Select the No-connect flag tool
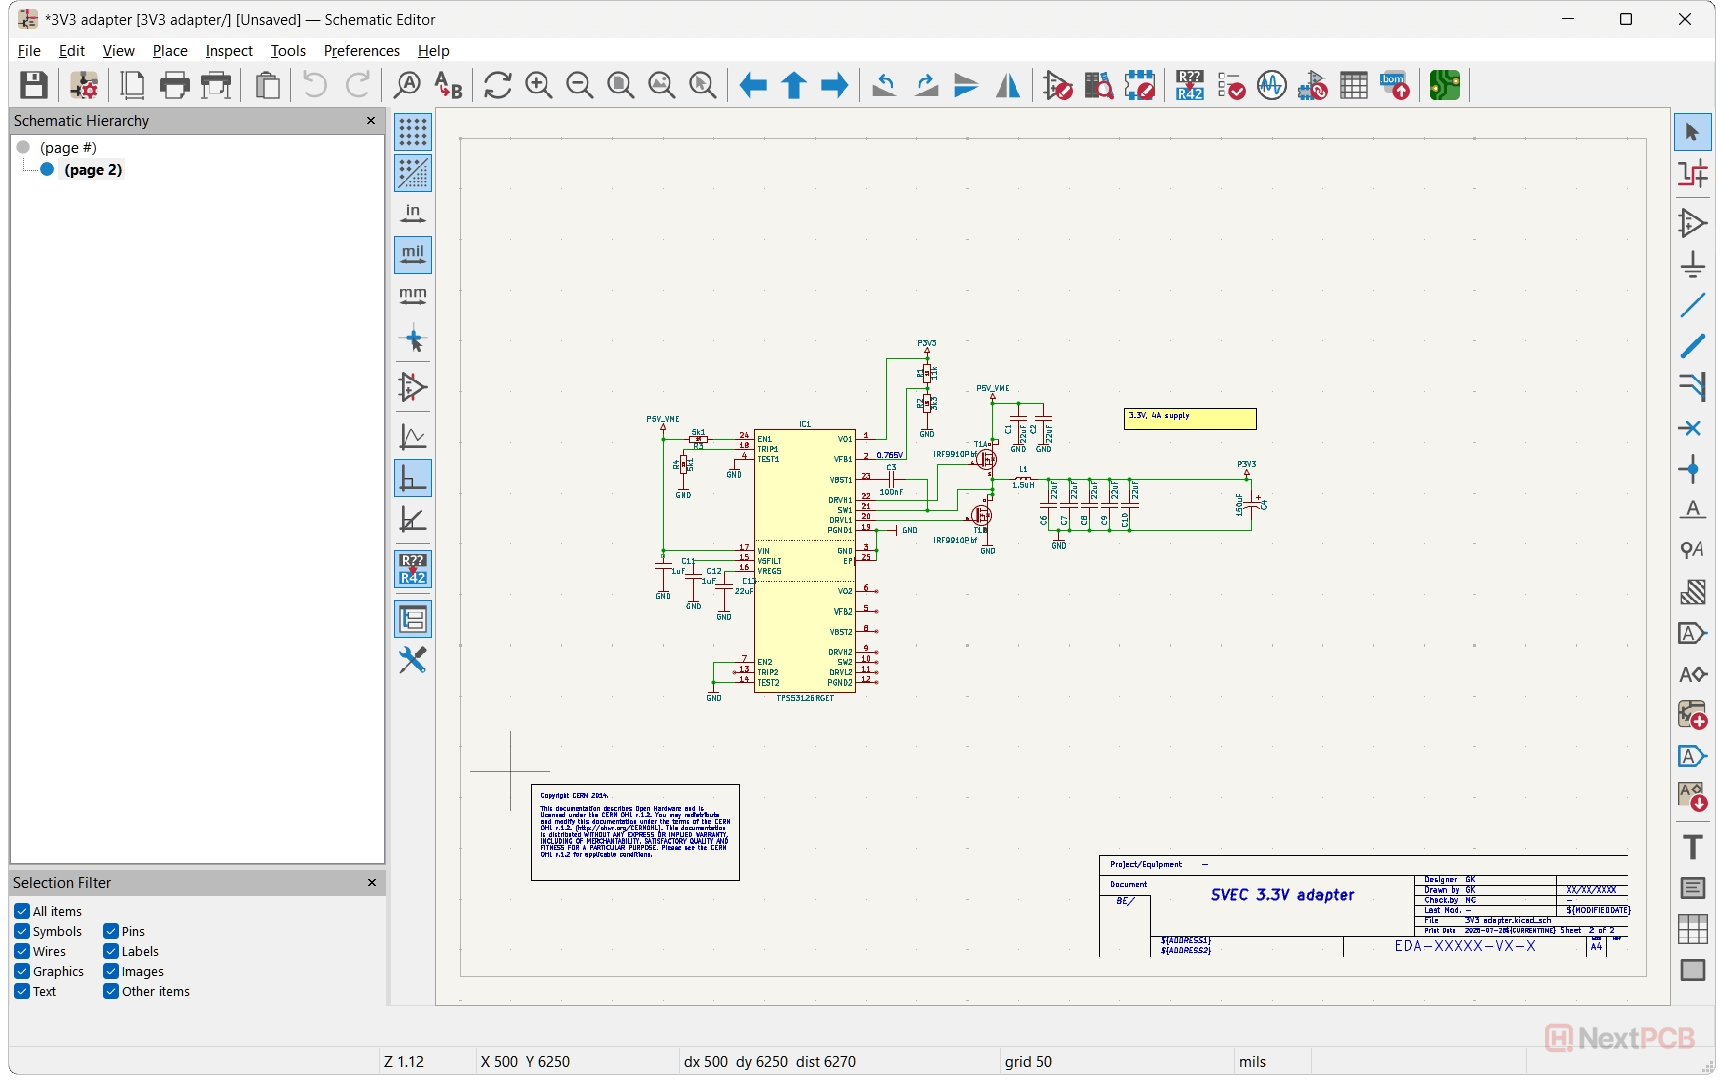The width and height of the screenshot is (1724, 1083). tap(1692, 428)
